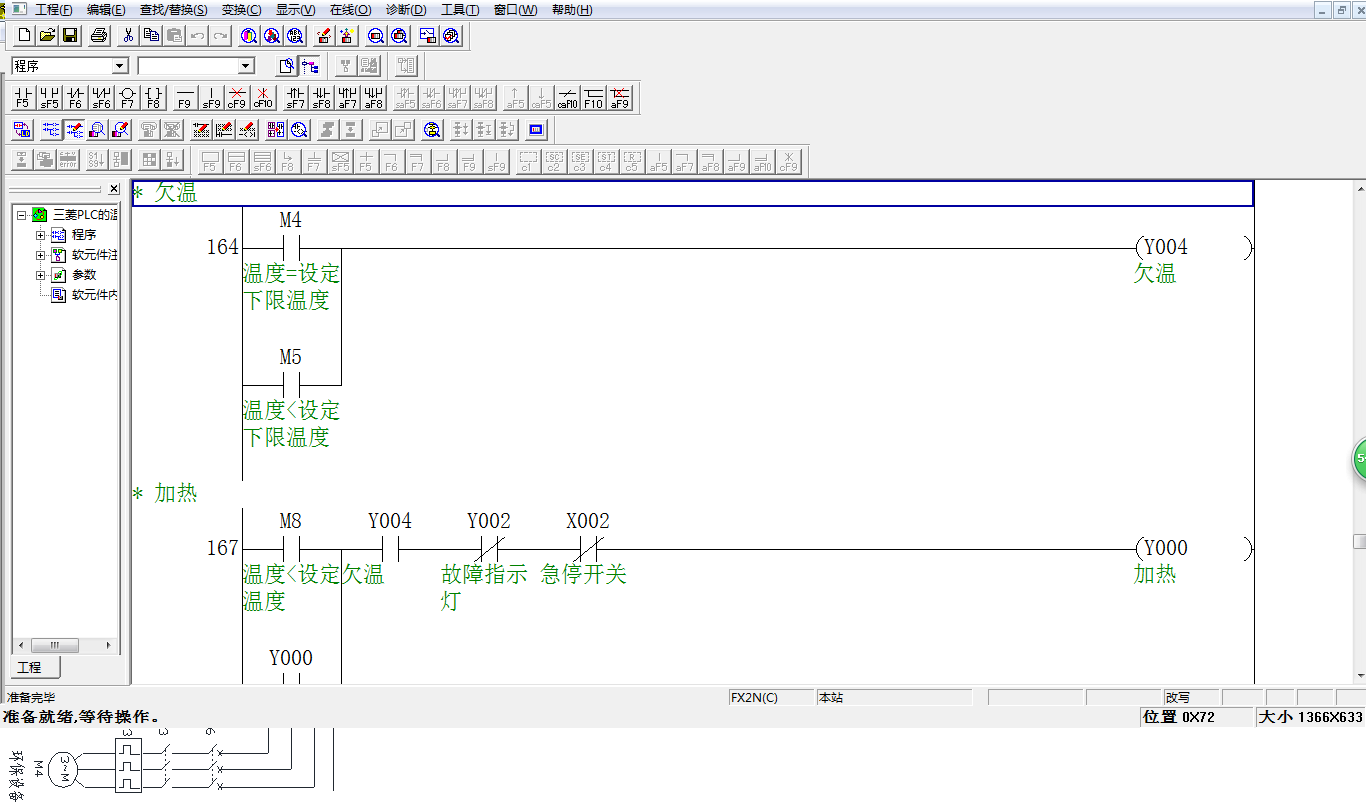Toggle monitor write mode with pencil icon
Viewport: 1366px width, 804px height.
pyautogui.click(x=122, y=129)
